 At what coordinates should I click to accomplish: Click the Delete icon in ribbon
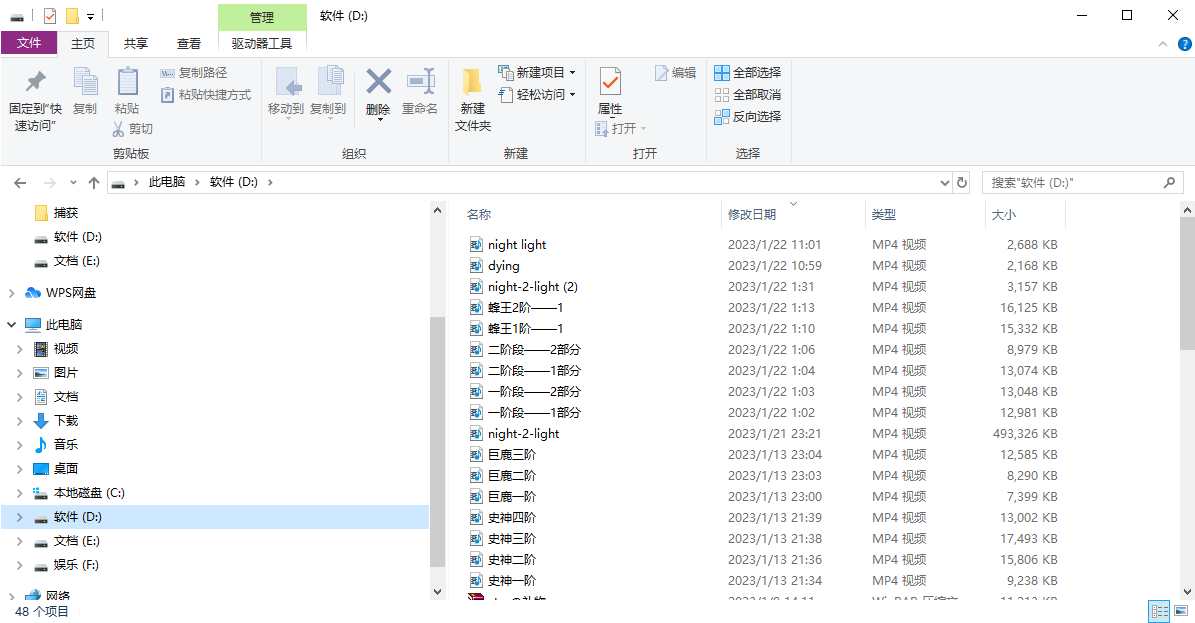[x=378, y=83]
